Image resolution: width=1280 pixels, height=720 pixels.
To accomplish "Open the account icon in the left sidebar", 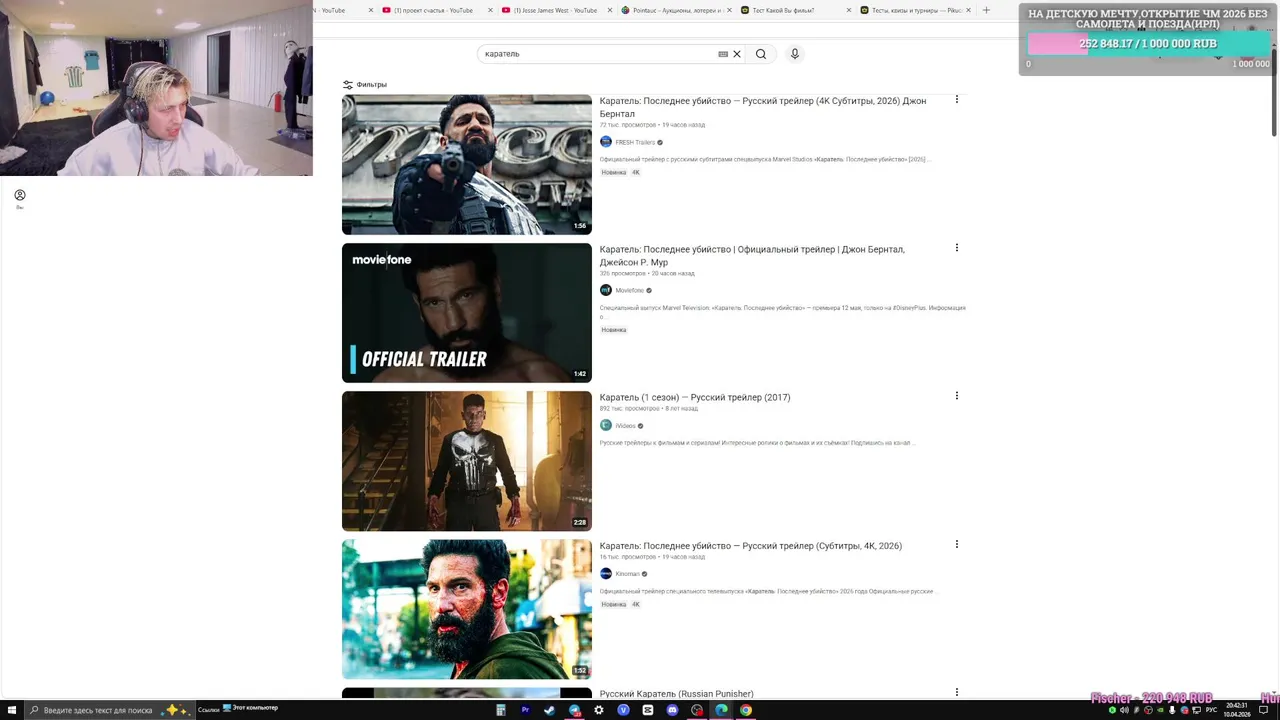I will 20,195.
